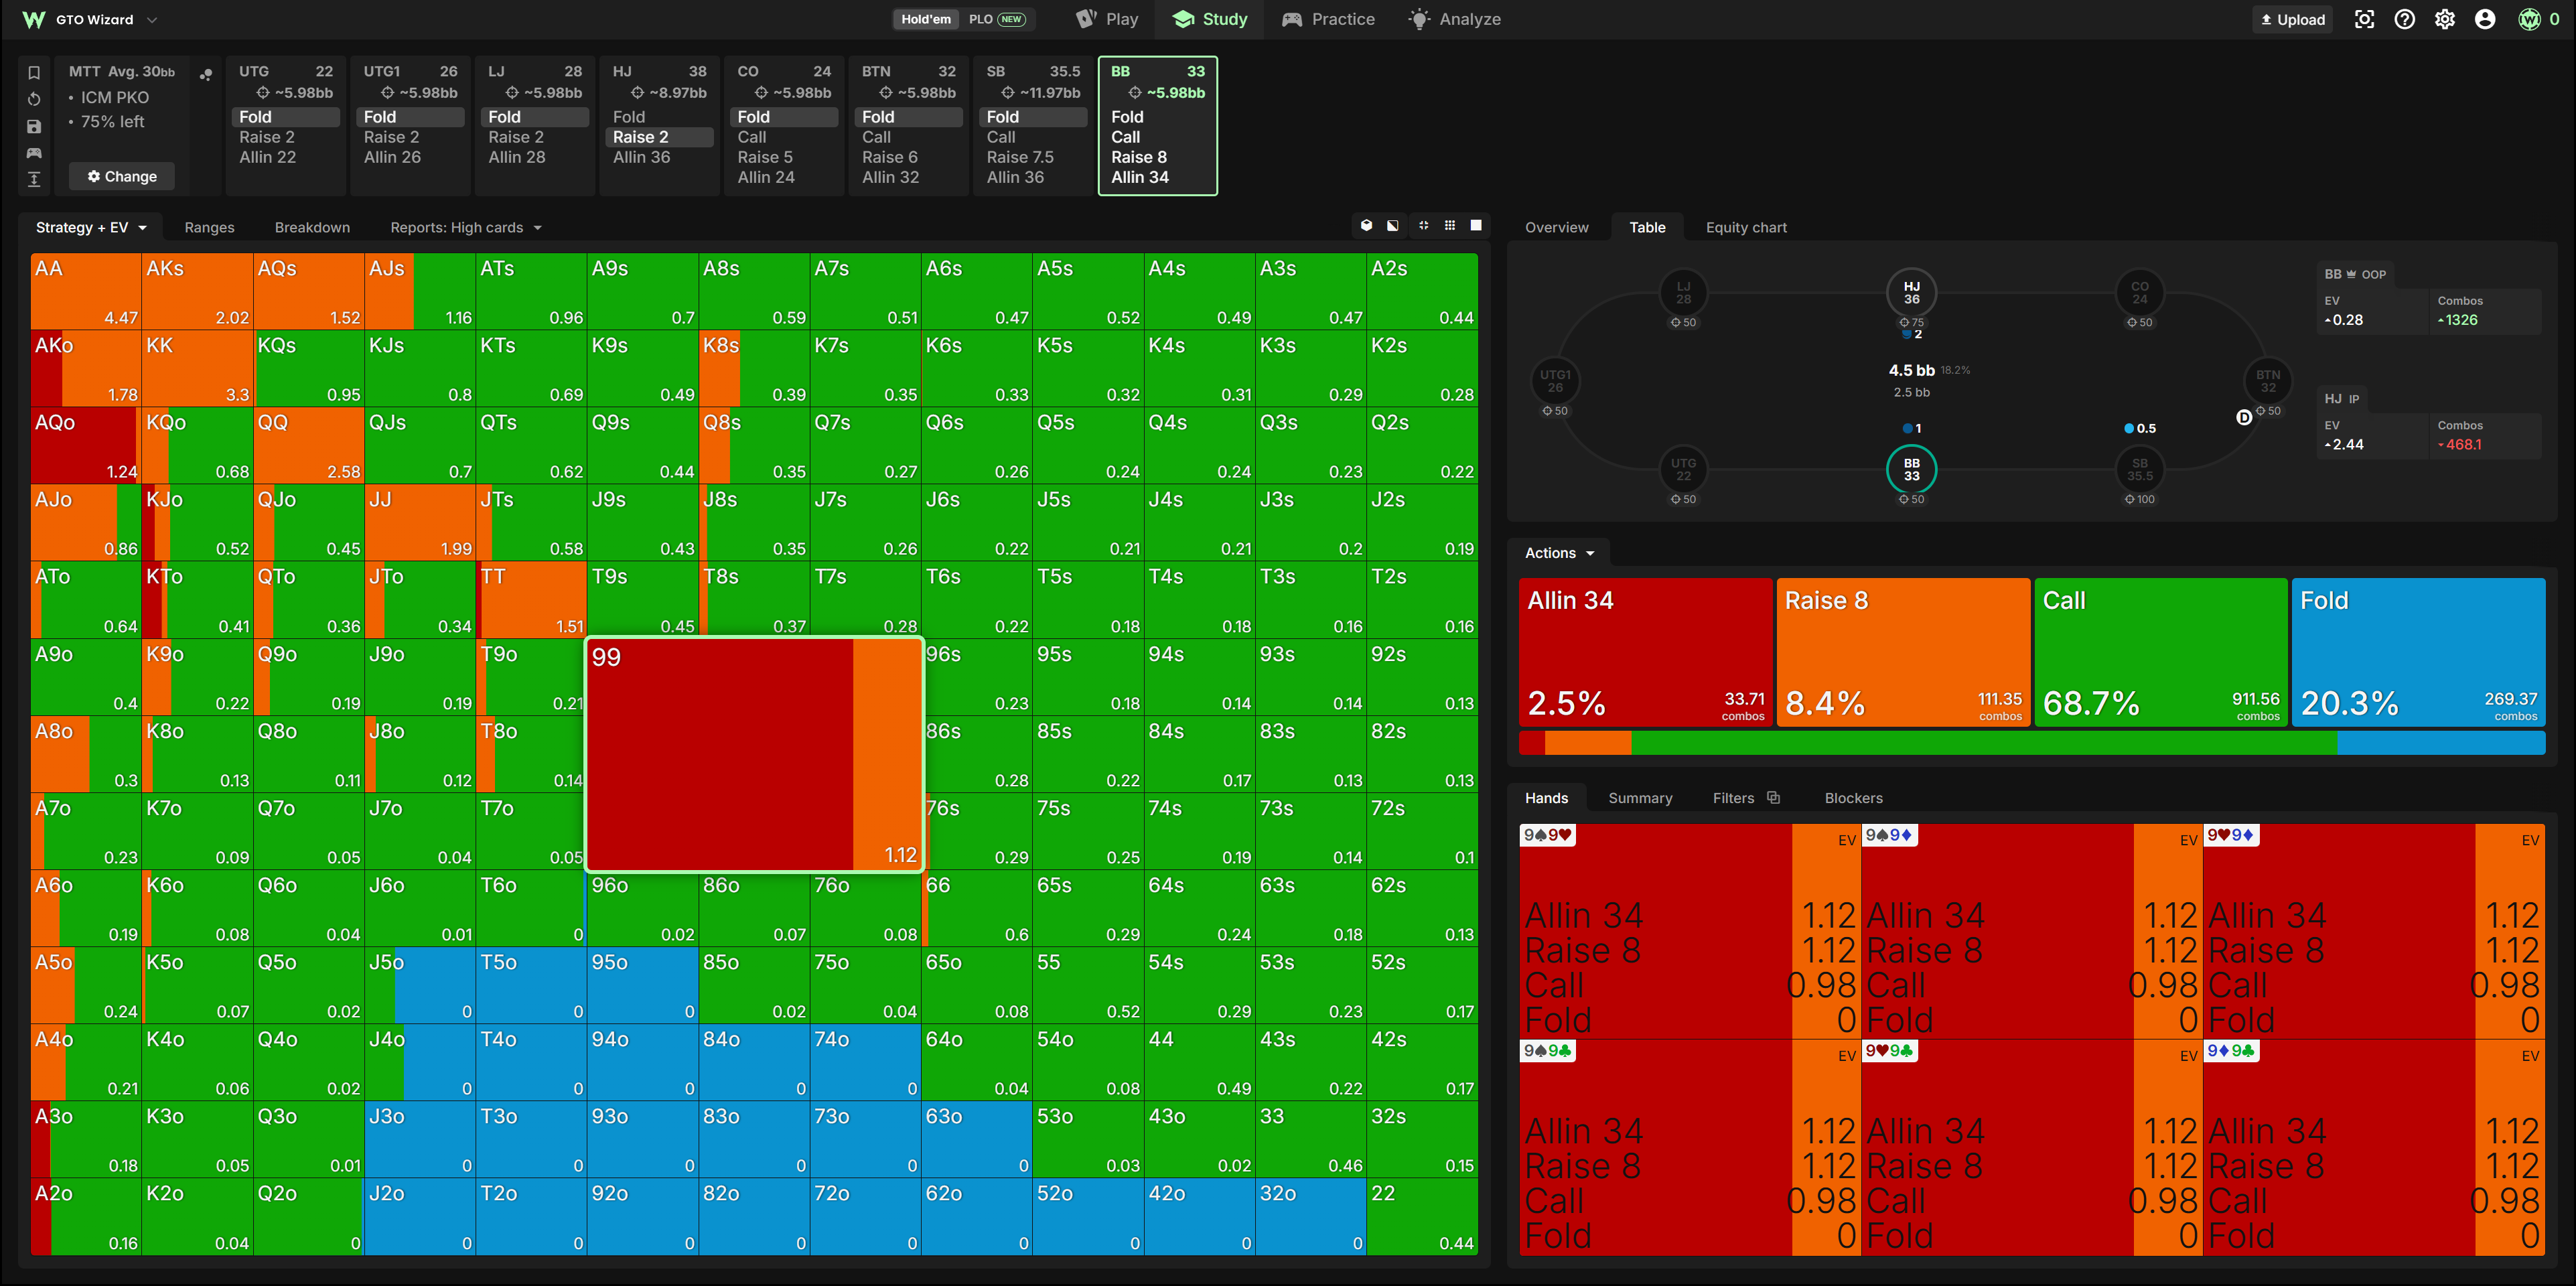Open the help question mark icon
This screenshot has height=1286, width=2576.
[2404, 19]
